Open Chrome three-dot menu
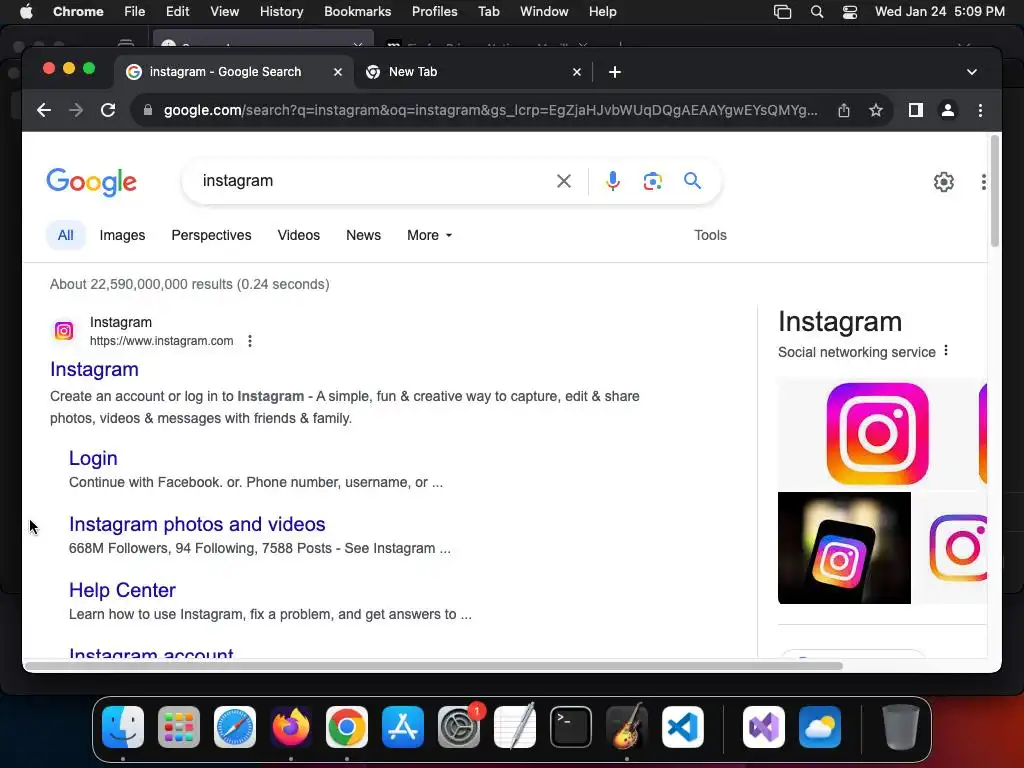Screen dimensions: 1024x768 coord(980,110)
